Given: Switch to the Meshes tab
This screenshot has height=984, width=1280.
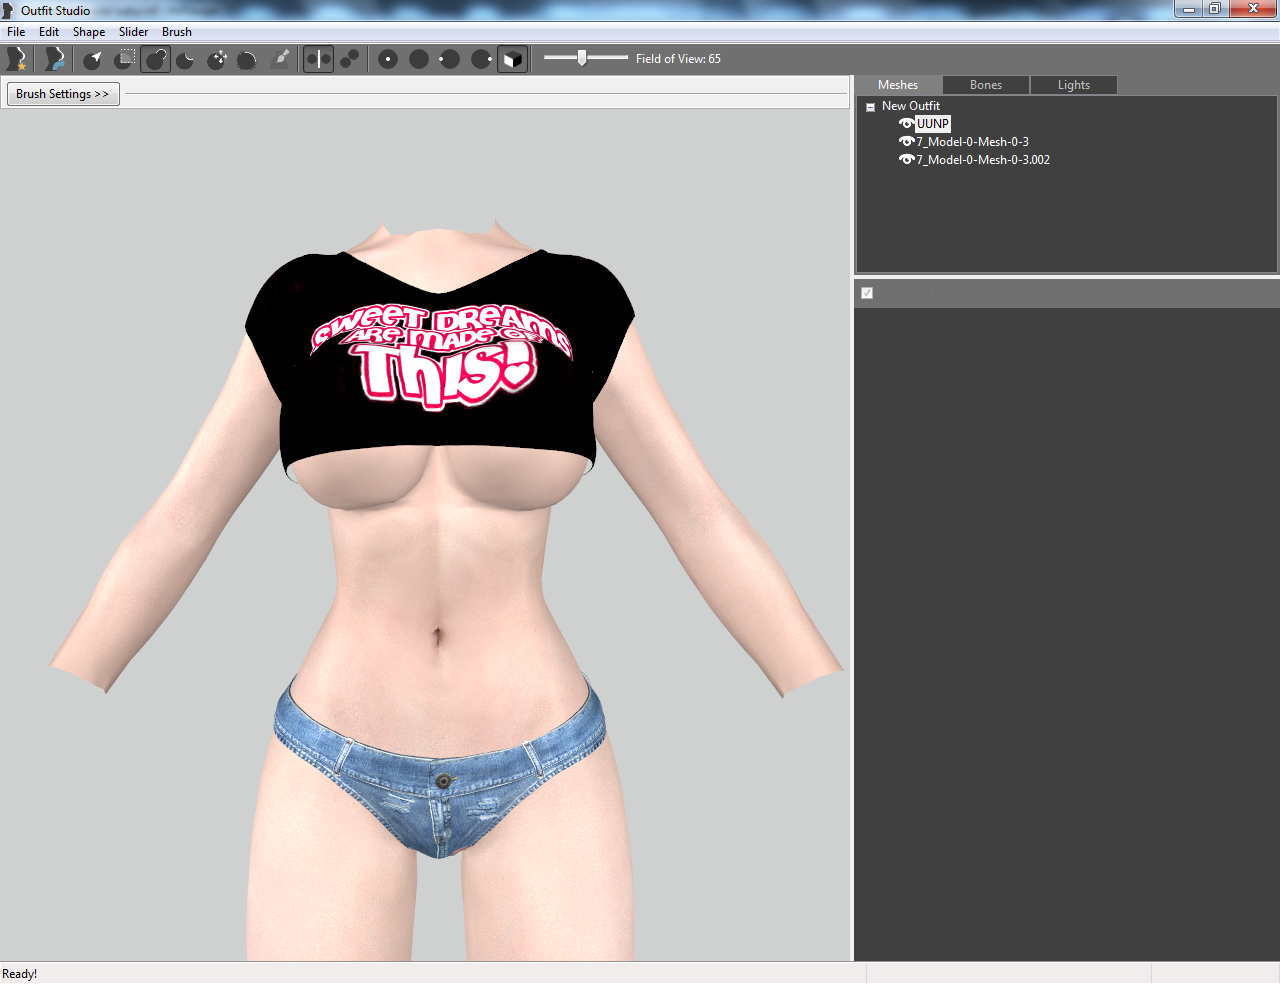Looking at the screenshot, I should (898, 85).
